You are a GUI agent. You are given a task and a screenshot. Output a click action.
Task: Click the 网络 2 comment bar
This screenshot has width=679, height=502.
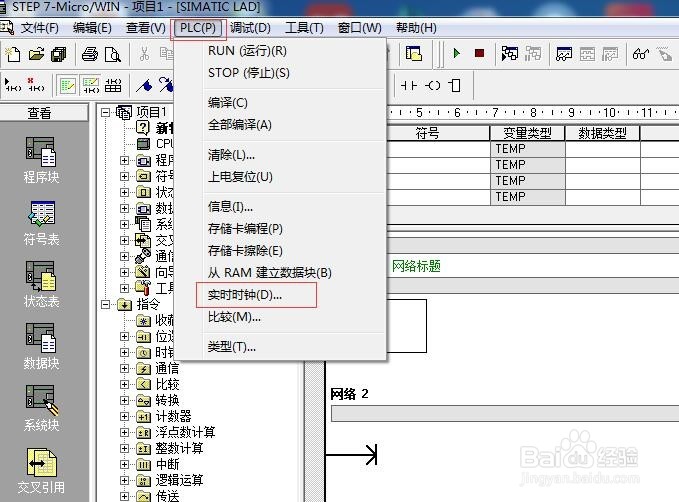(505, 413)
